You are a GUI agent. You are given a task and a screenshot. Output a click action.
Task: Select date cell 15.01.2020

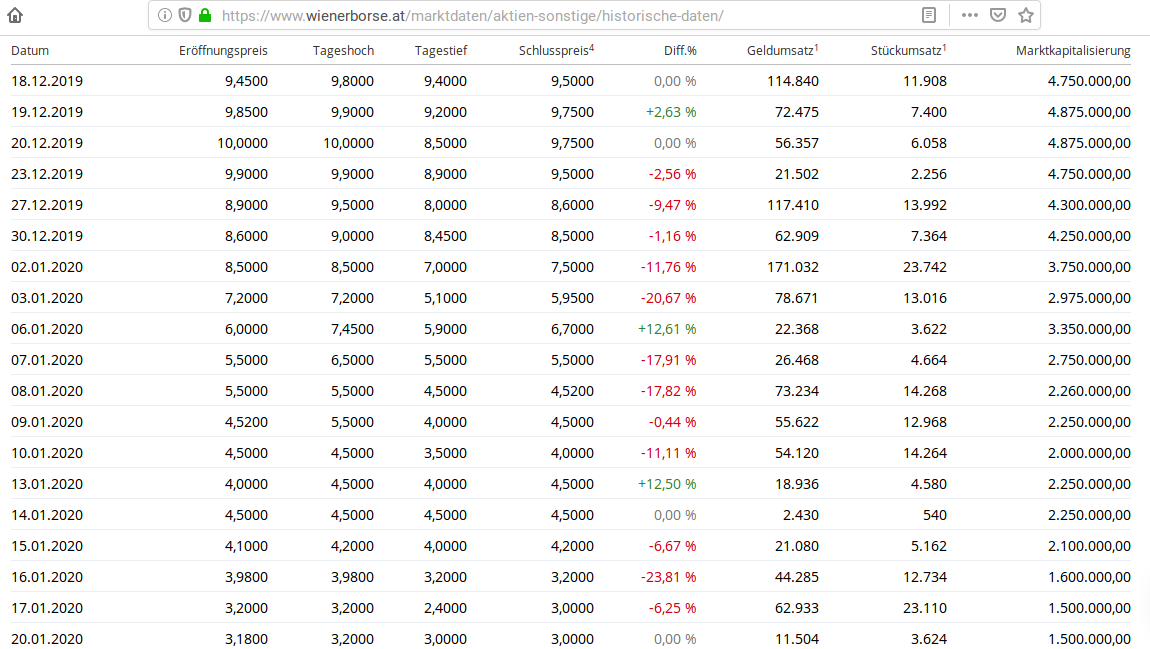click(47, 546)
